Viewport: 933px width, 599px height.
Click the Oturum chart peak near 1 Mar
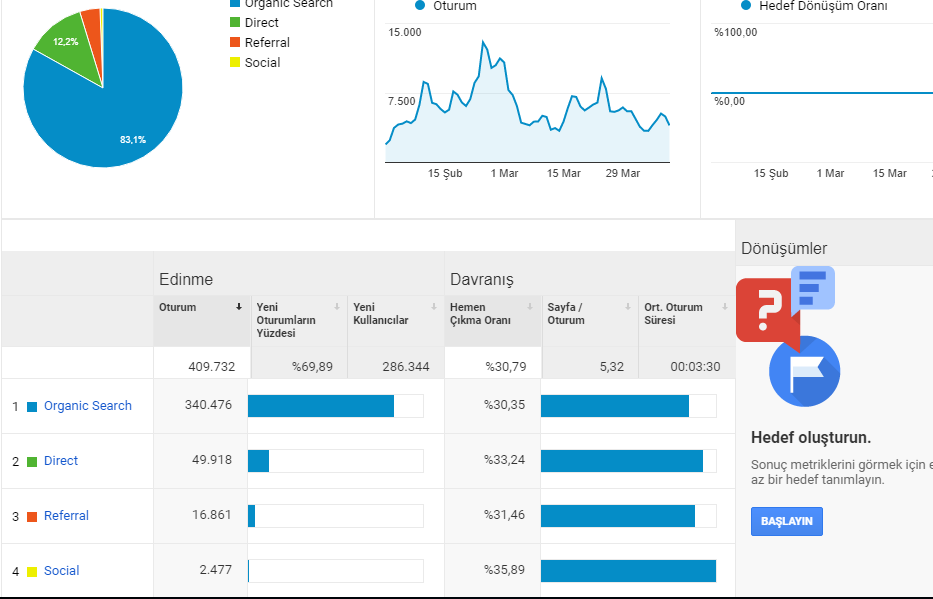[483, 42]
